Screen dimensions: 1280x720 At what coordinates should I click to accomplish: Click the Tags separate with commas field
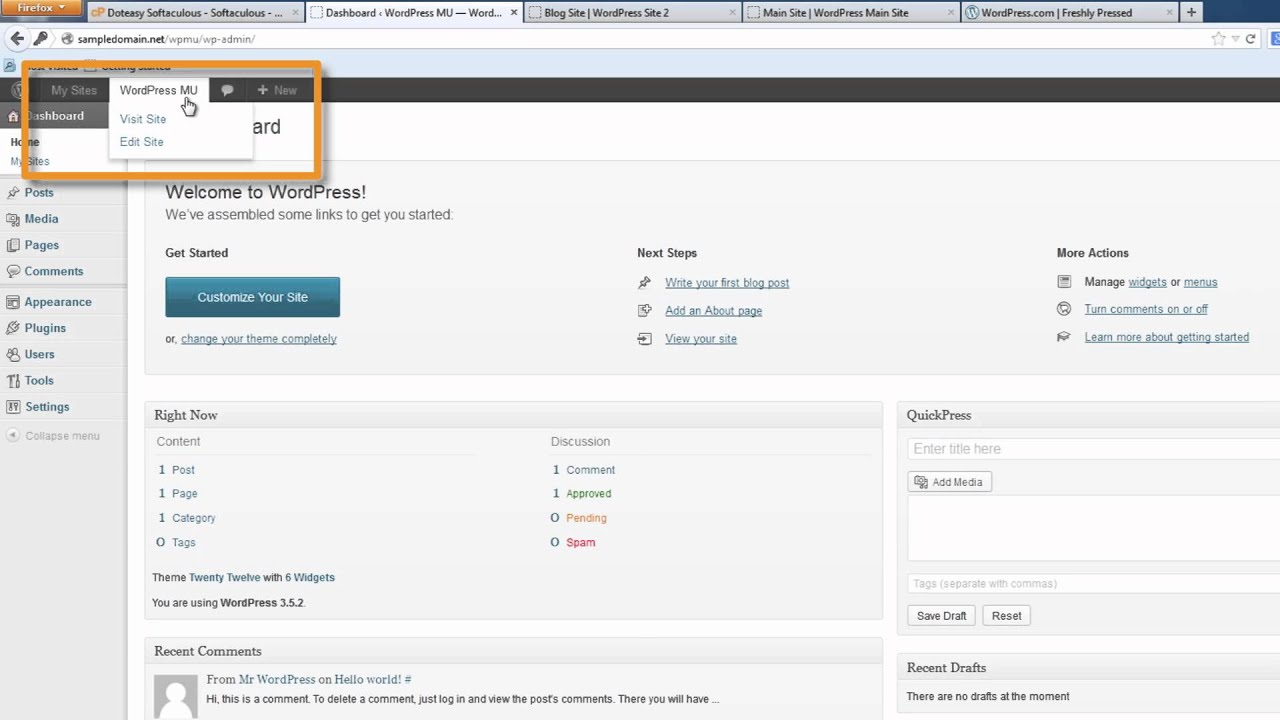pyautogui.click(x=1093, y=583)
